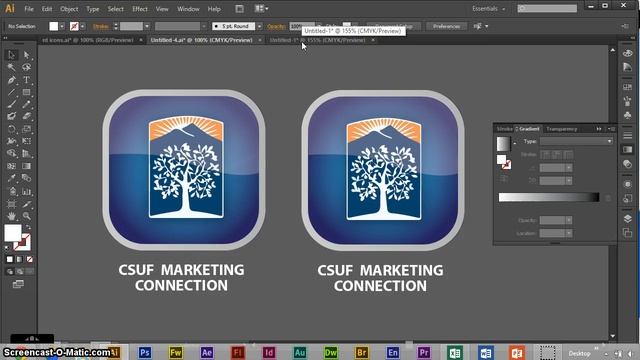This screenshot has height=360, width=640.
Task: Open the Layers panel icon in dock
Action: coord(628,218)
